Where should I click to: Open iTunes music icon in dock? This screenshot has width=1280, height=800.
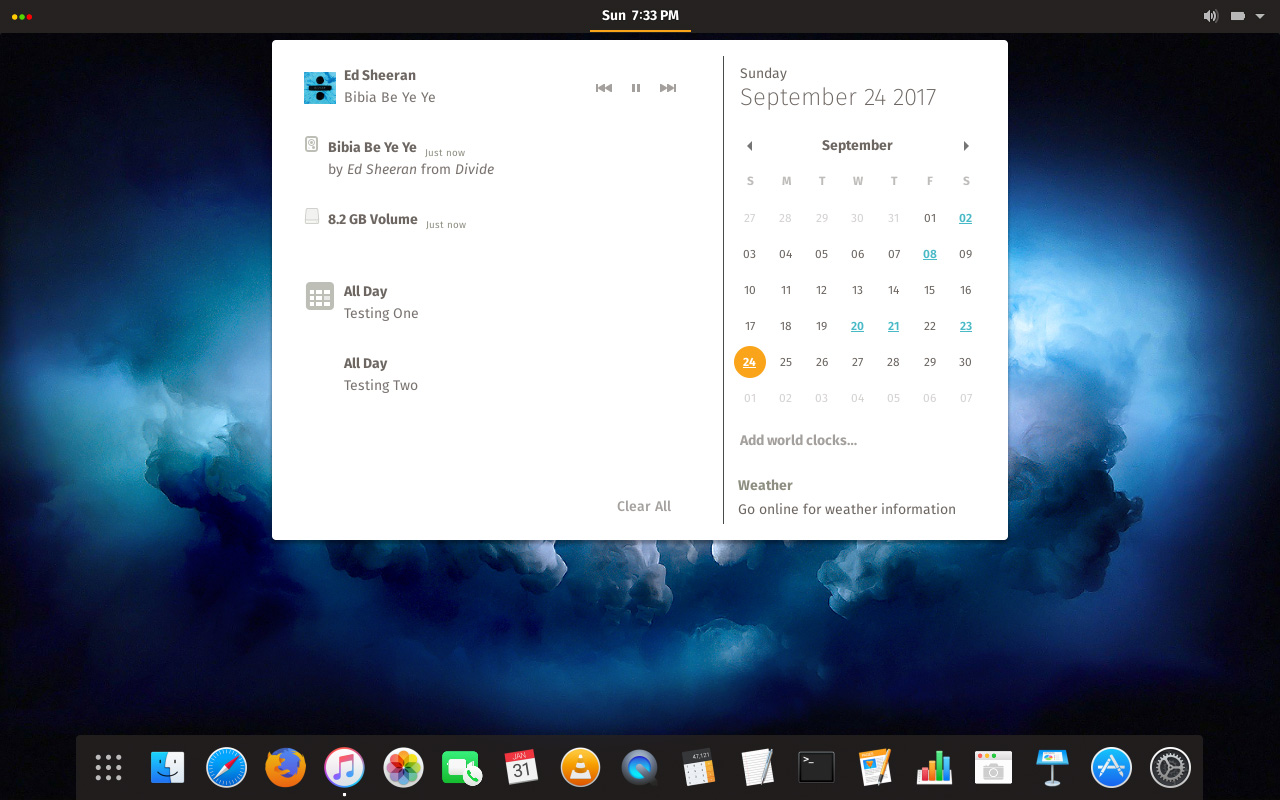pos(344,768)
